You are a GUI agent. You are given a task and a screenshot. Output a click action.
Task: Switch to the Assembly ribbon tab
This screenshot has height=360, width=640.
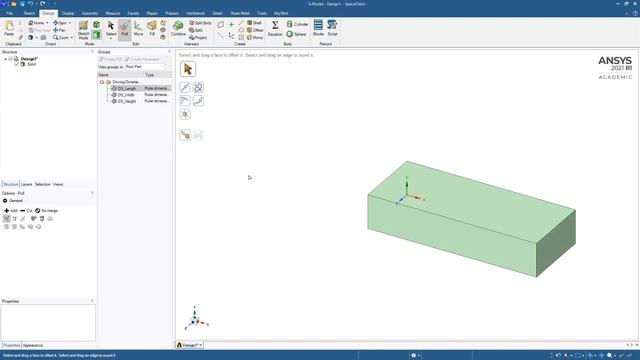(90, 13)
